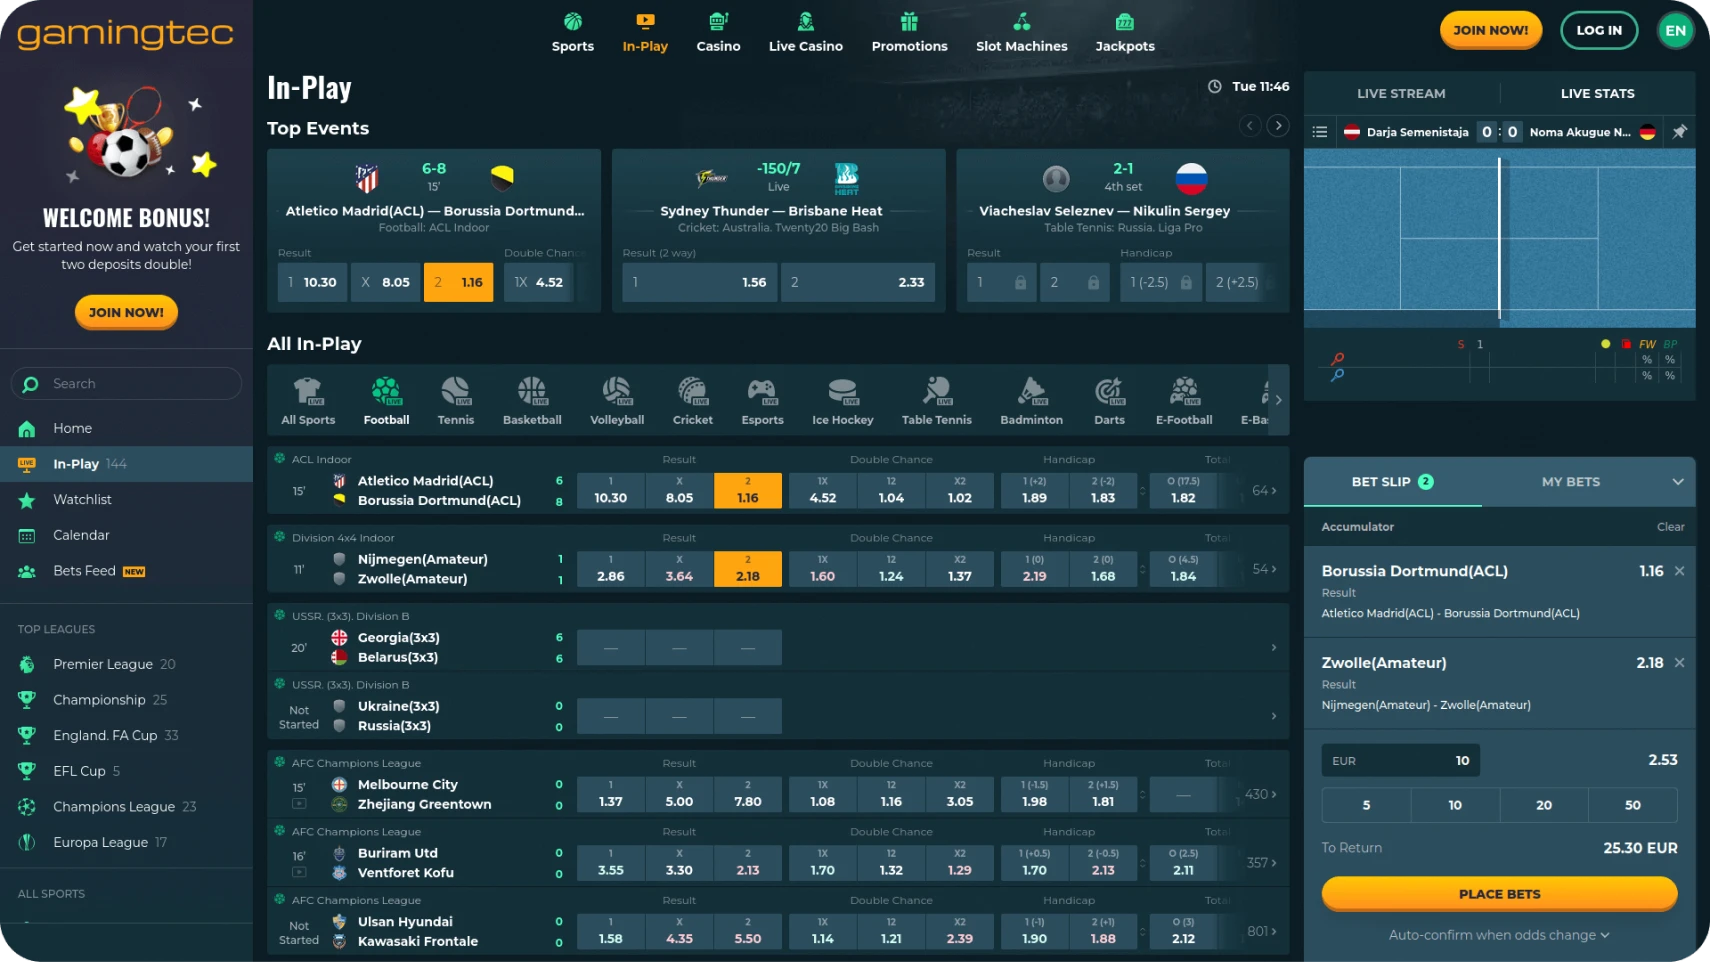Open the EN language selector

click(x=1675, y=30)
